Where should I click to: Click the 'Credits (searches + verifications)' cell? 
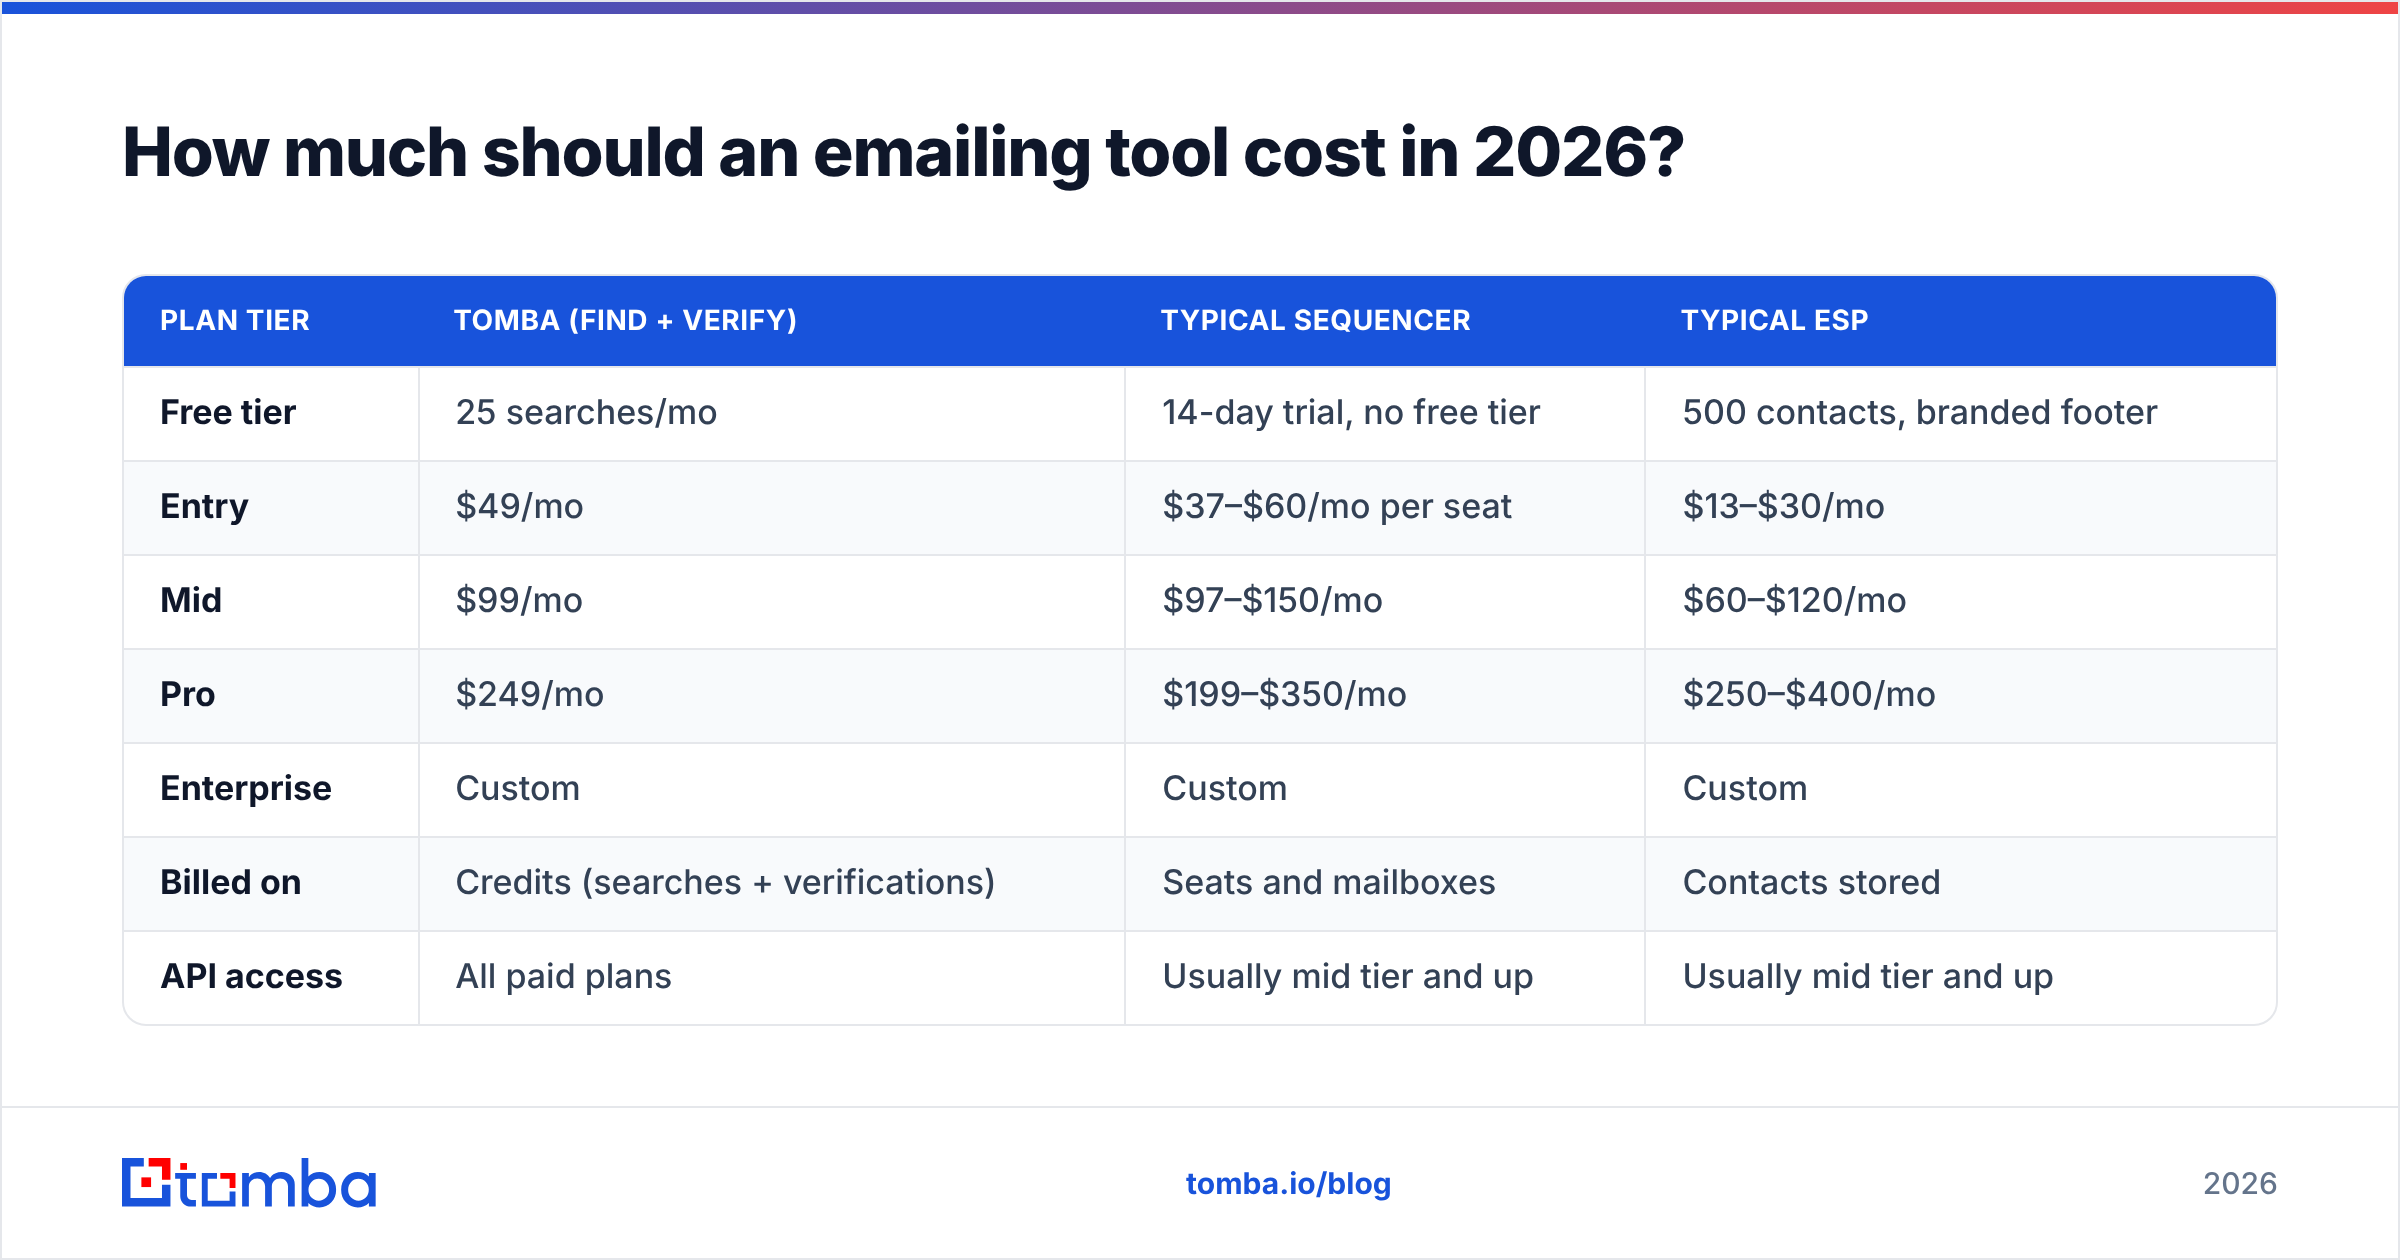click(725, 883)
